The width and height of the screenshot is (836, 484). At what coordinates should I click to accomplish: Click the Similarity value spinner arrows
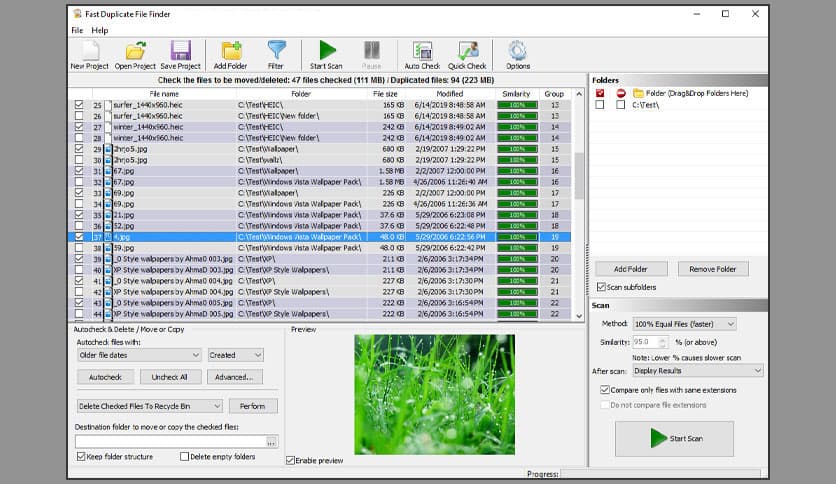[663, 342]
